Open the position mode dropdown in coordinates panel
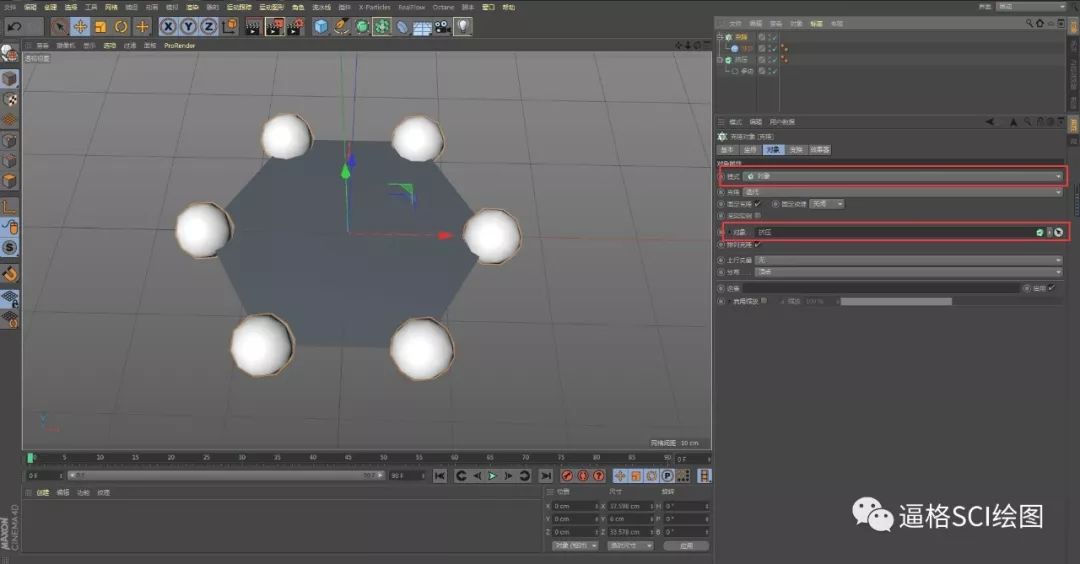Viewport: 1080px width, 564px height. (574, 545)
